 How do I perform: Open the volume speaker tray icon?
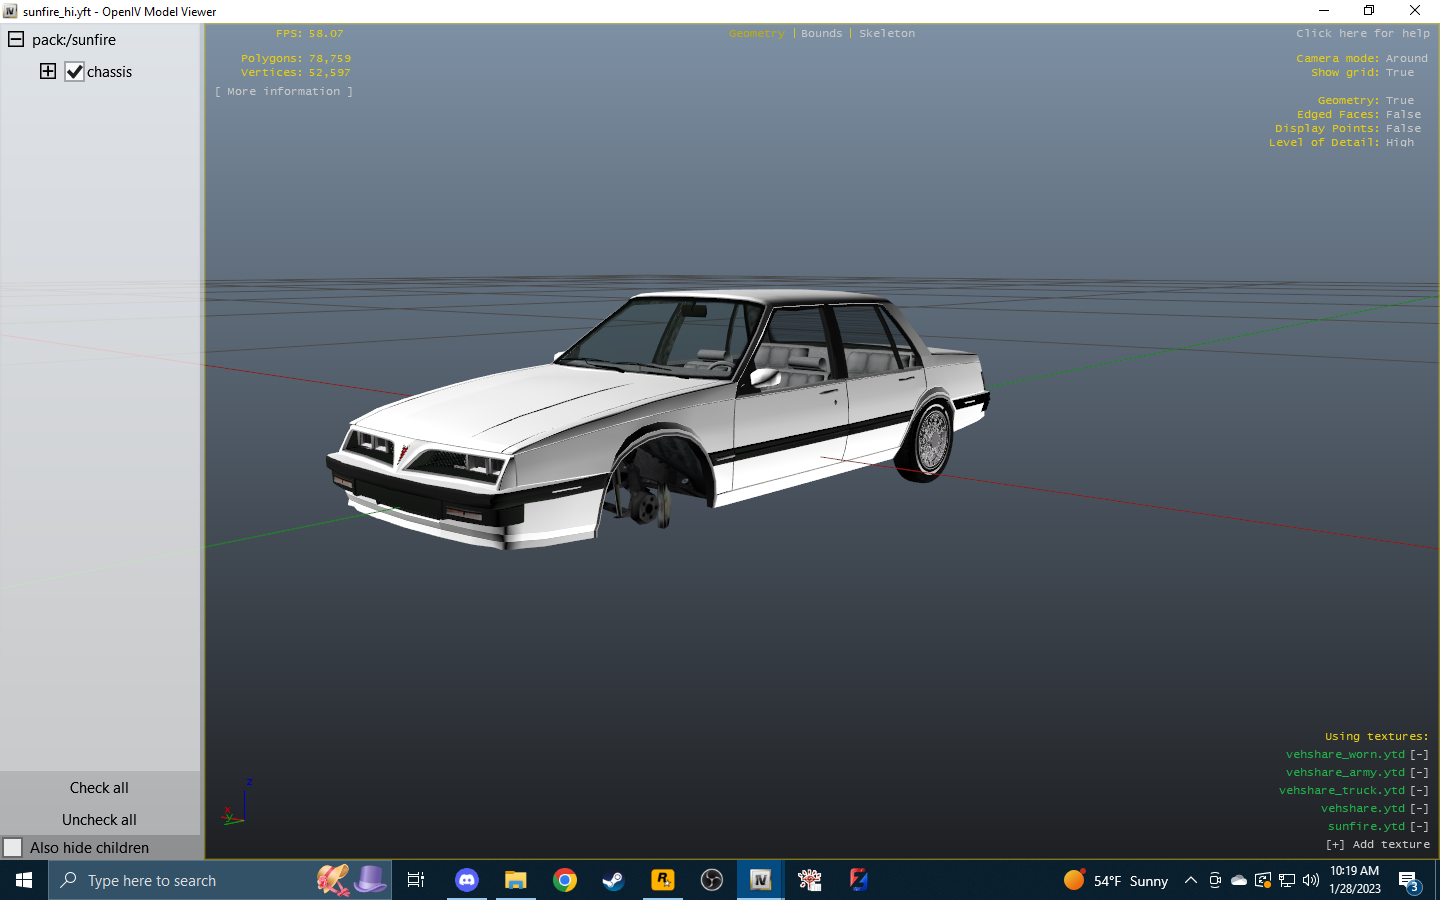tap(1311, 880)
